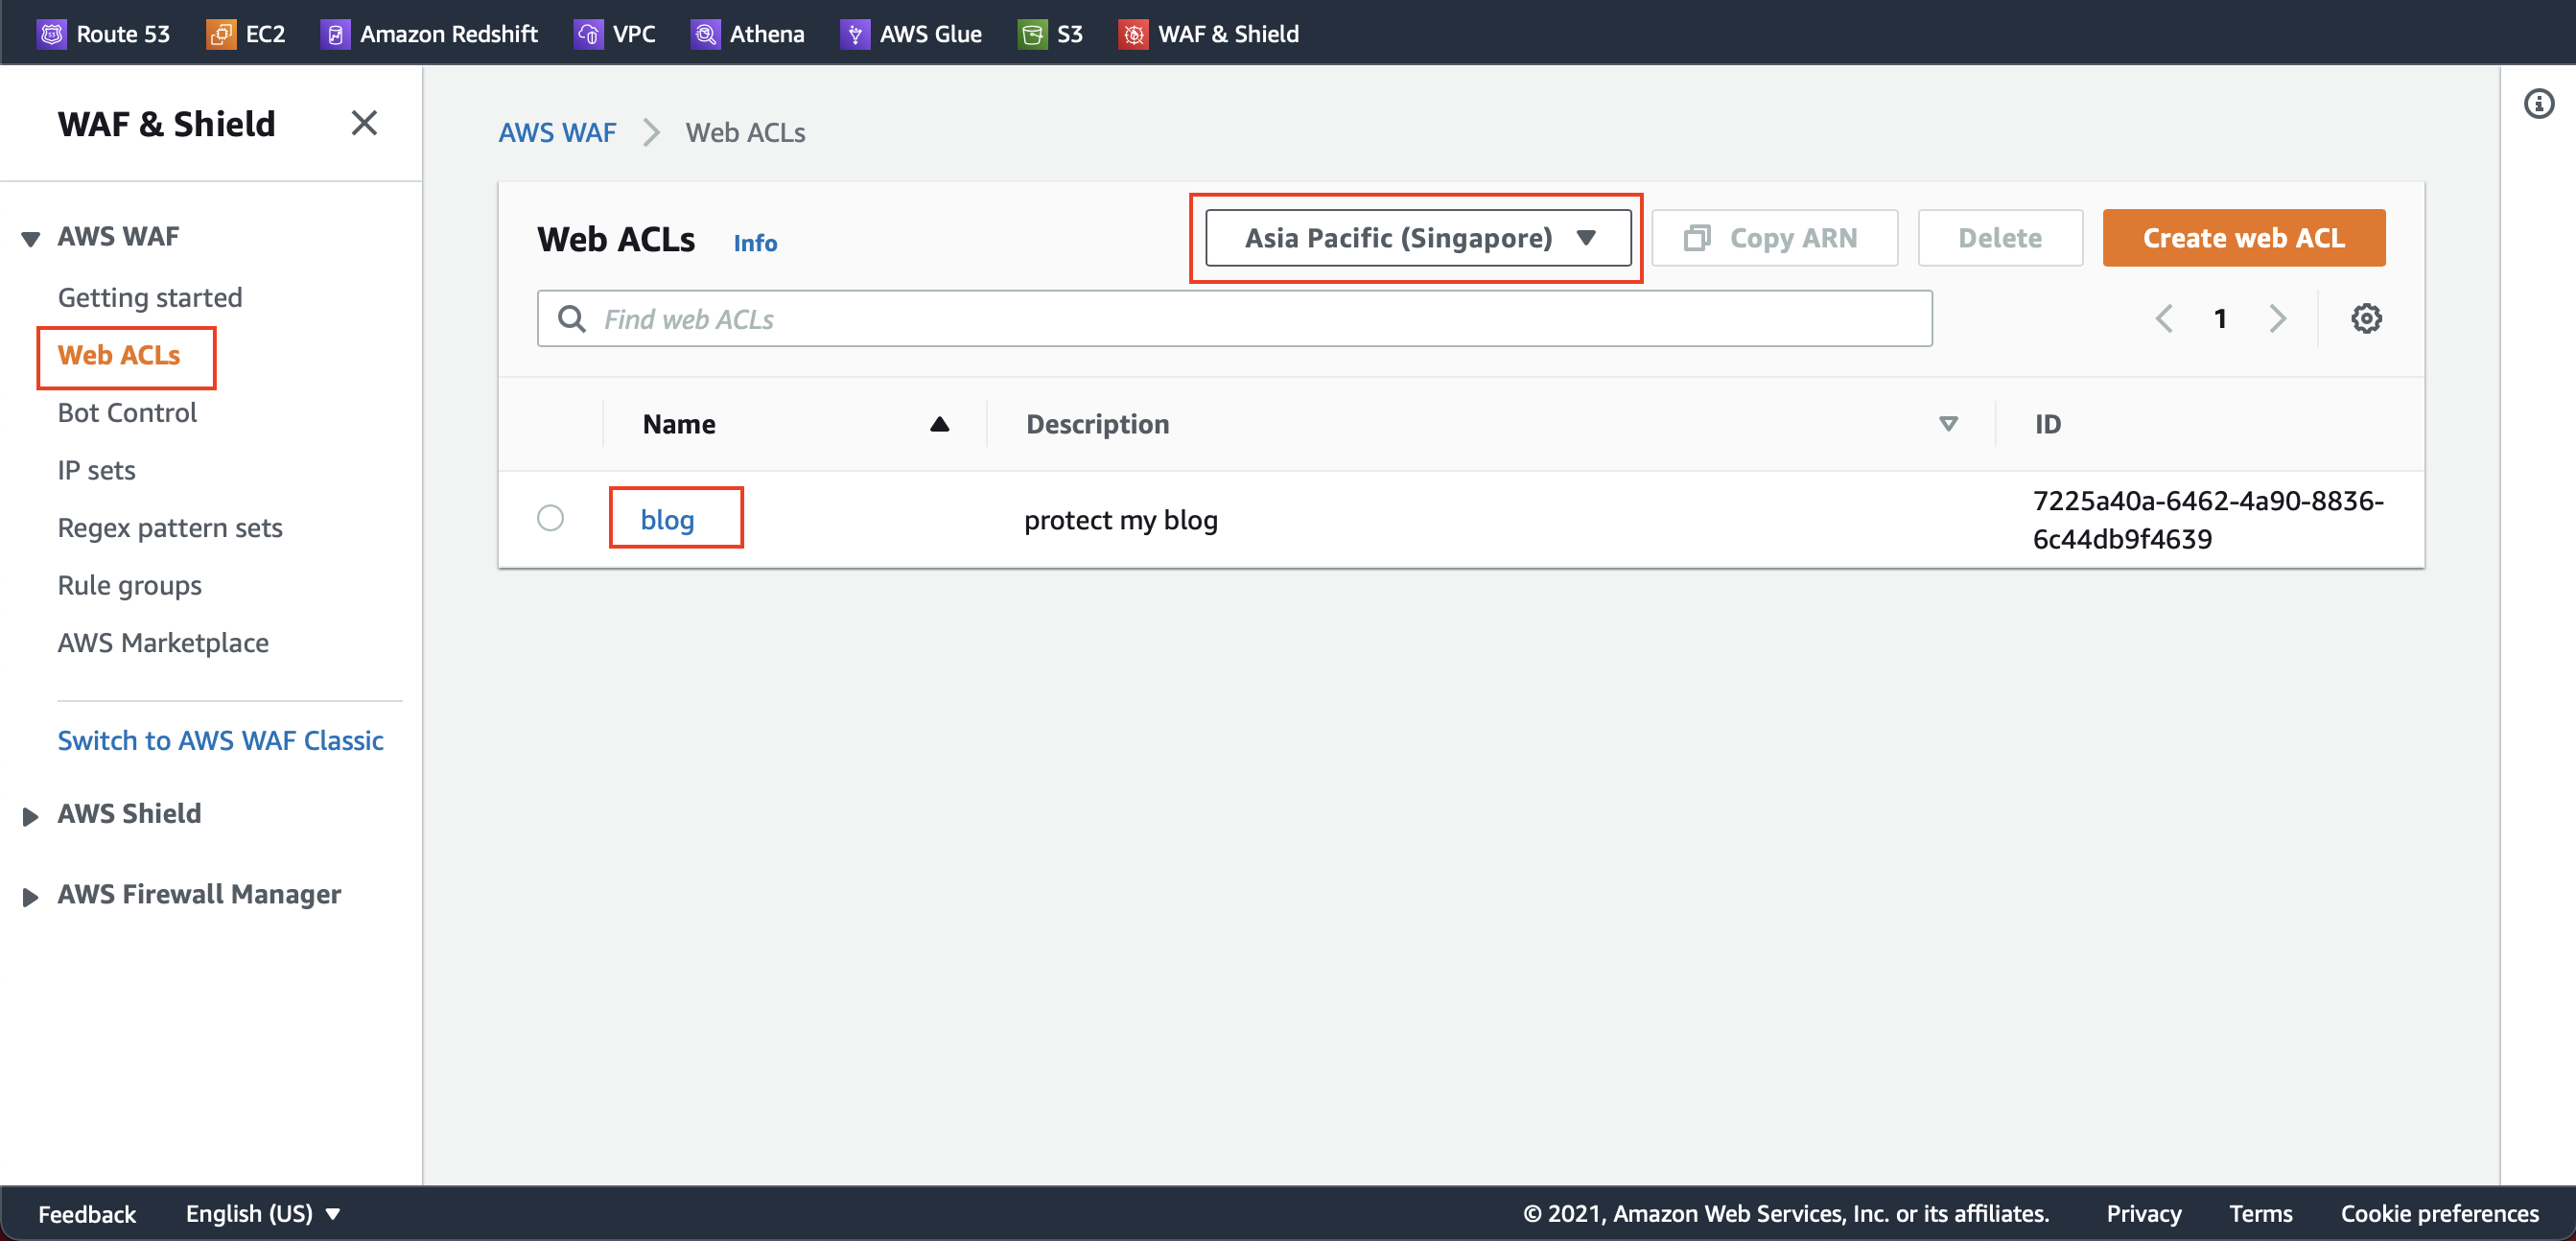Click the Name column header label

(679, 424)
